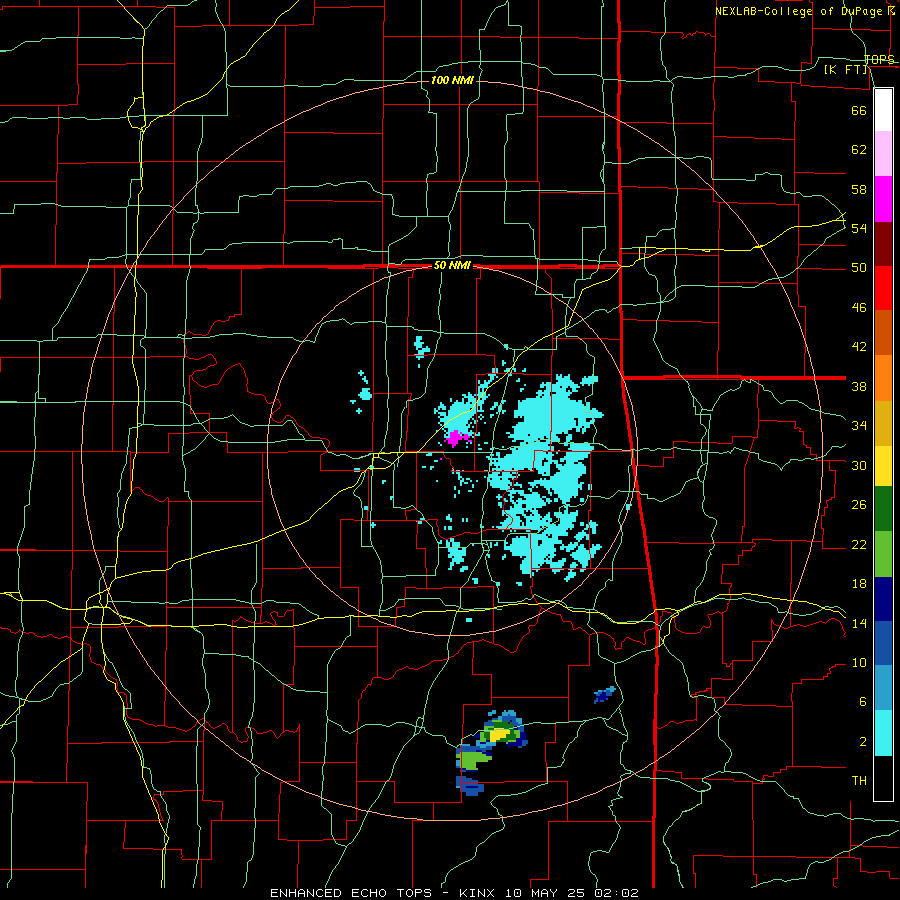Click the '38' legend value
Viewport: 900px width, 900px height.
(859, 386)
